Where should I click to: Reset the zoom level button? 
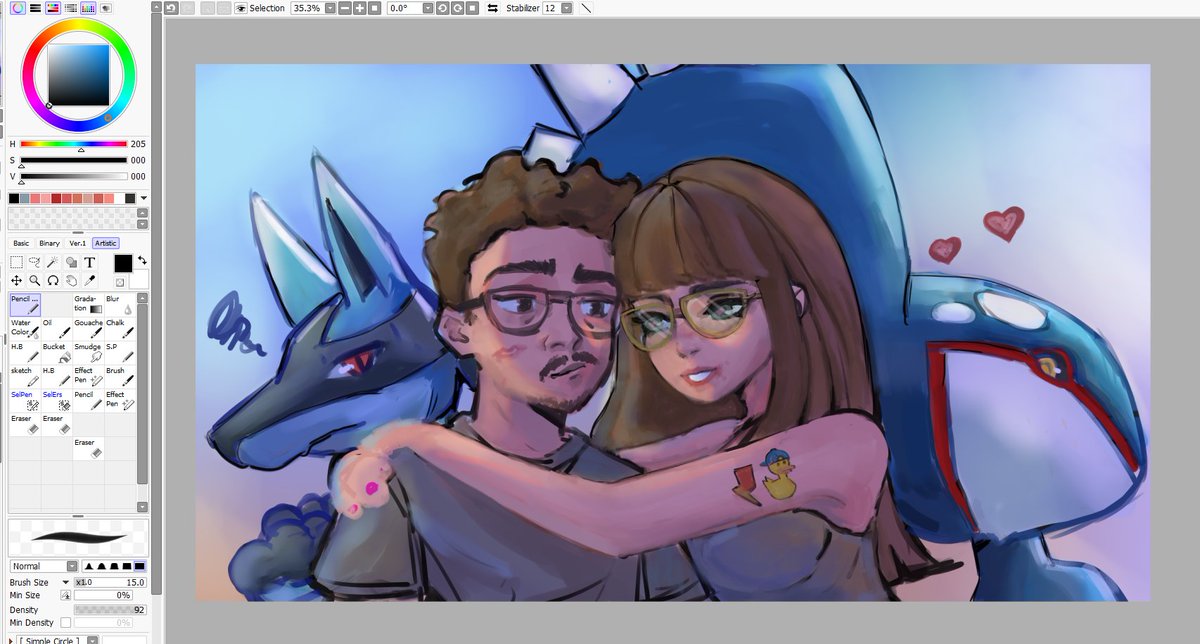click(374, 8)
